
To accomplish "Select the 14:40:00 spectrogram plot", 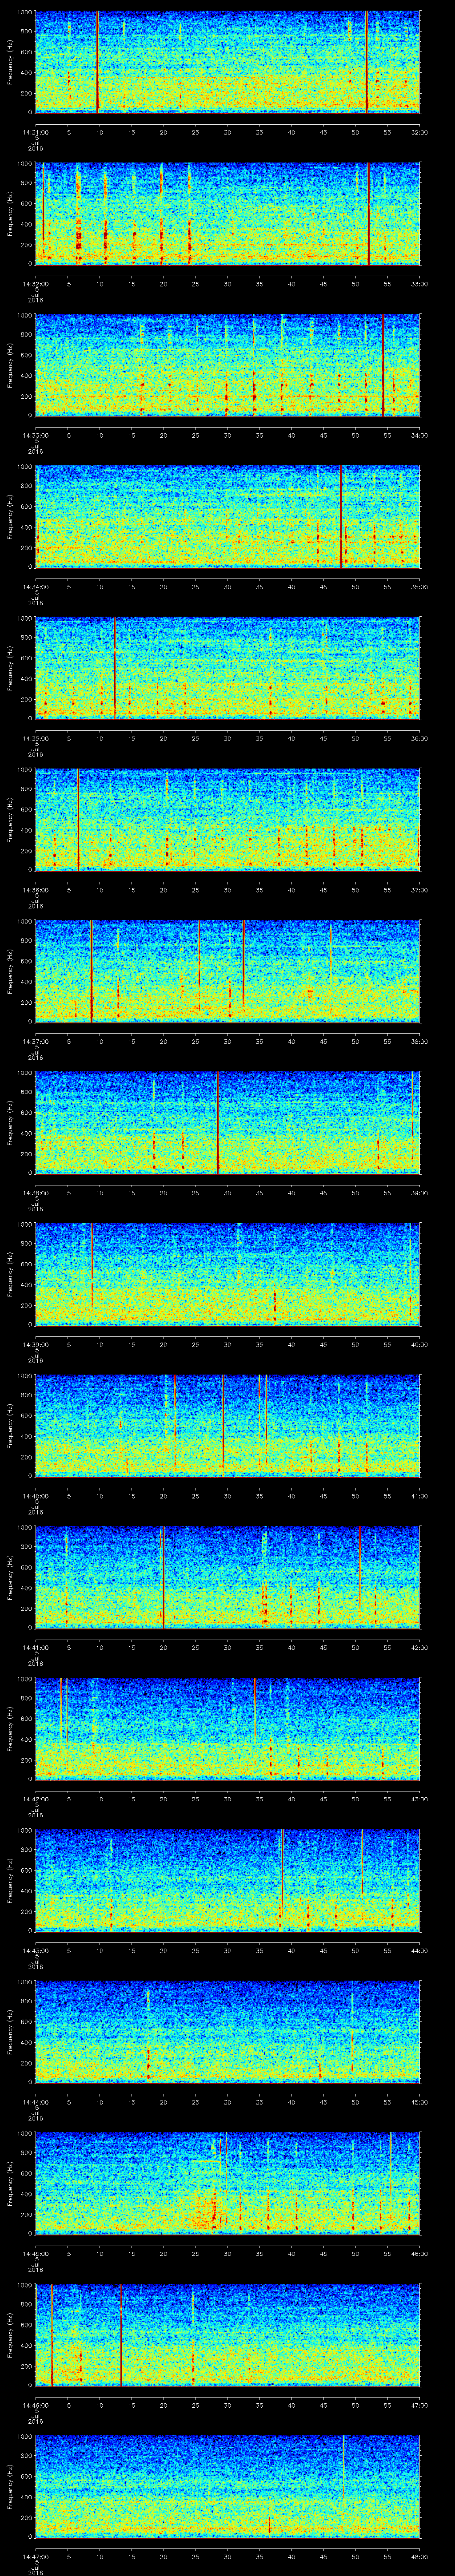I will point(228,1425).
